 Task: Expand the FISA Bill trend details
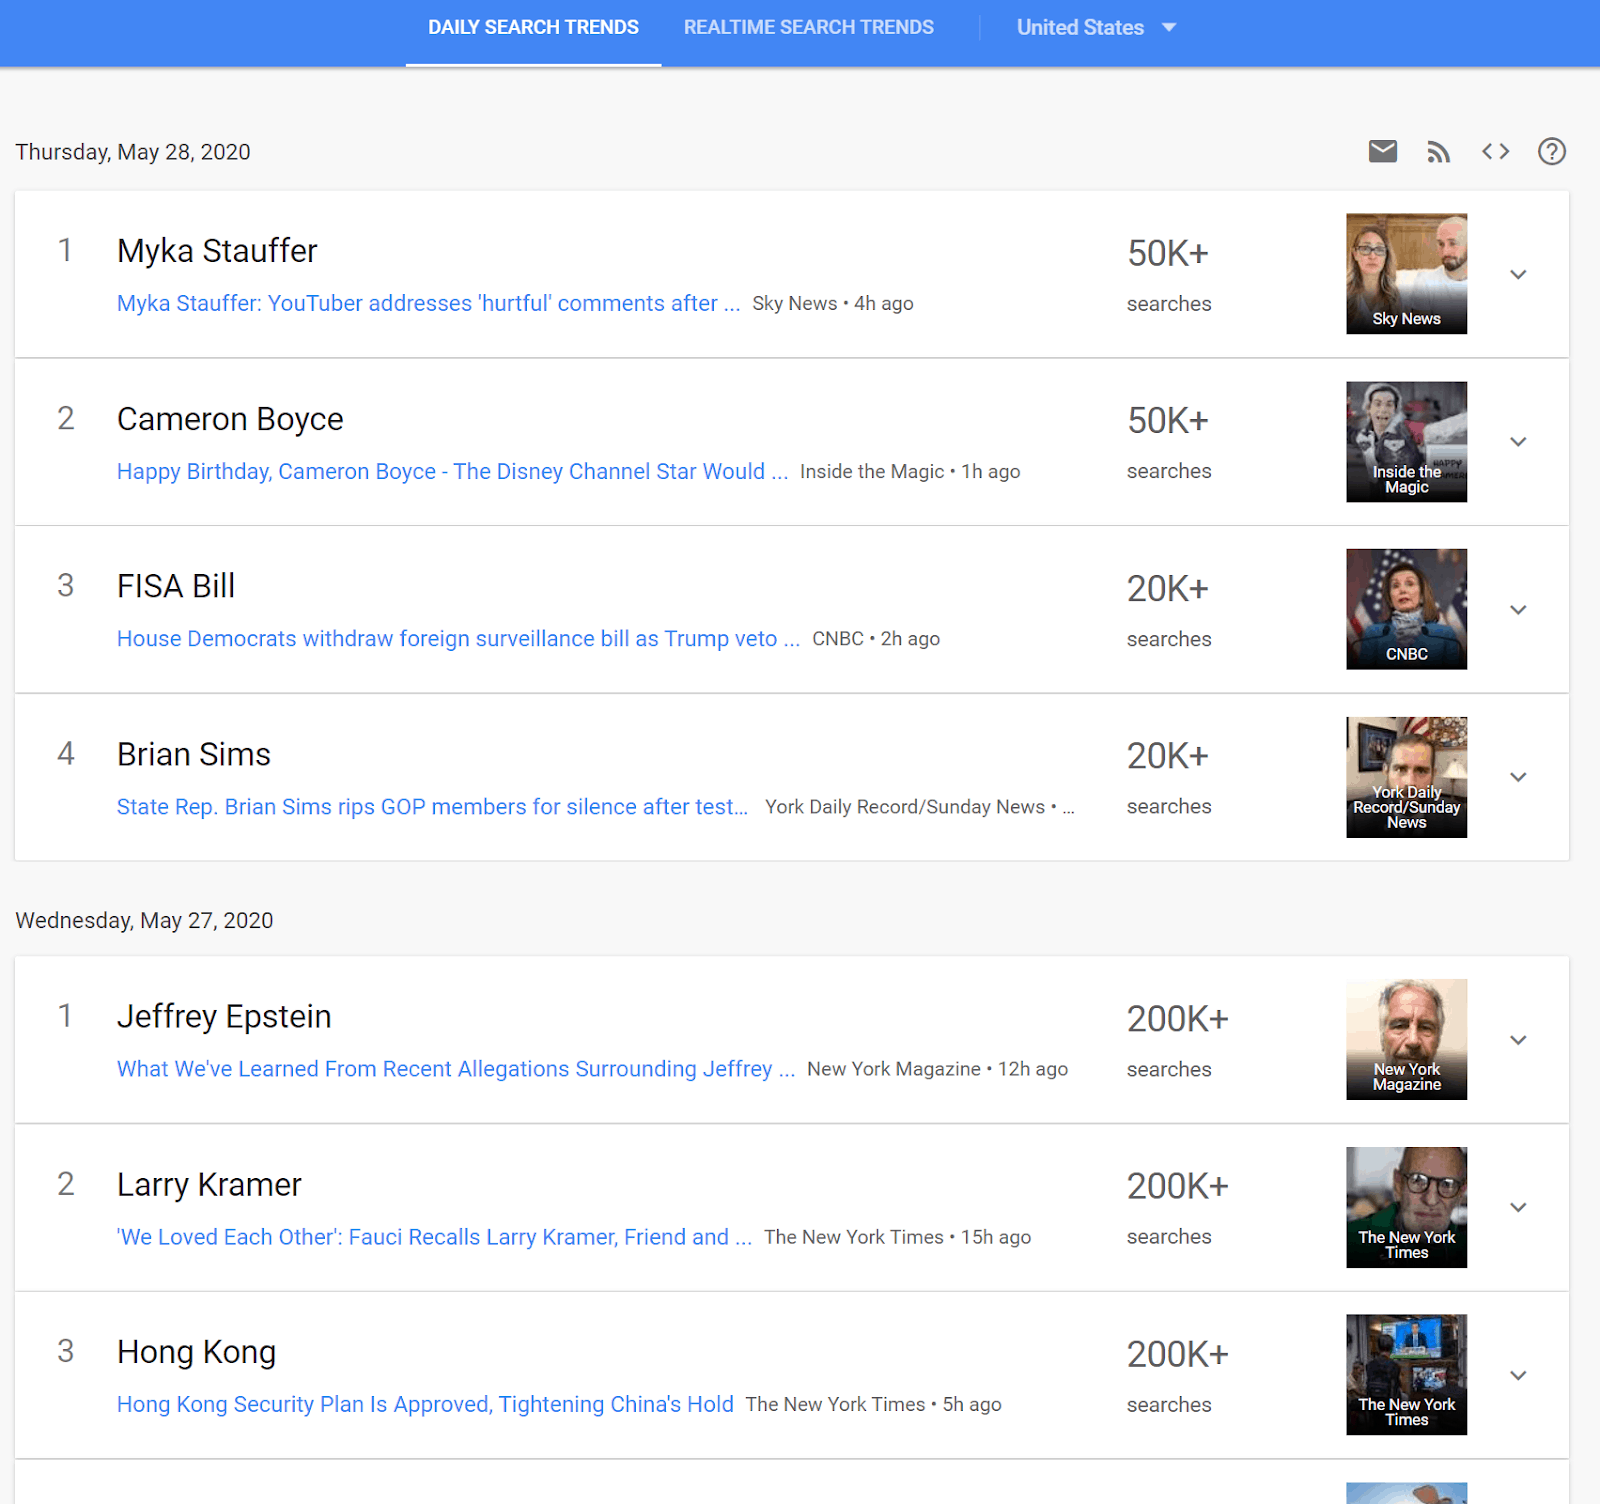pos(1518,609)
